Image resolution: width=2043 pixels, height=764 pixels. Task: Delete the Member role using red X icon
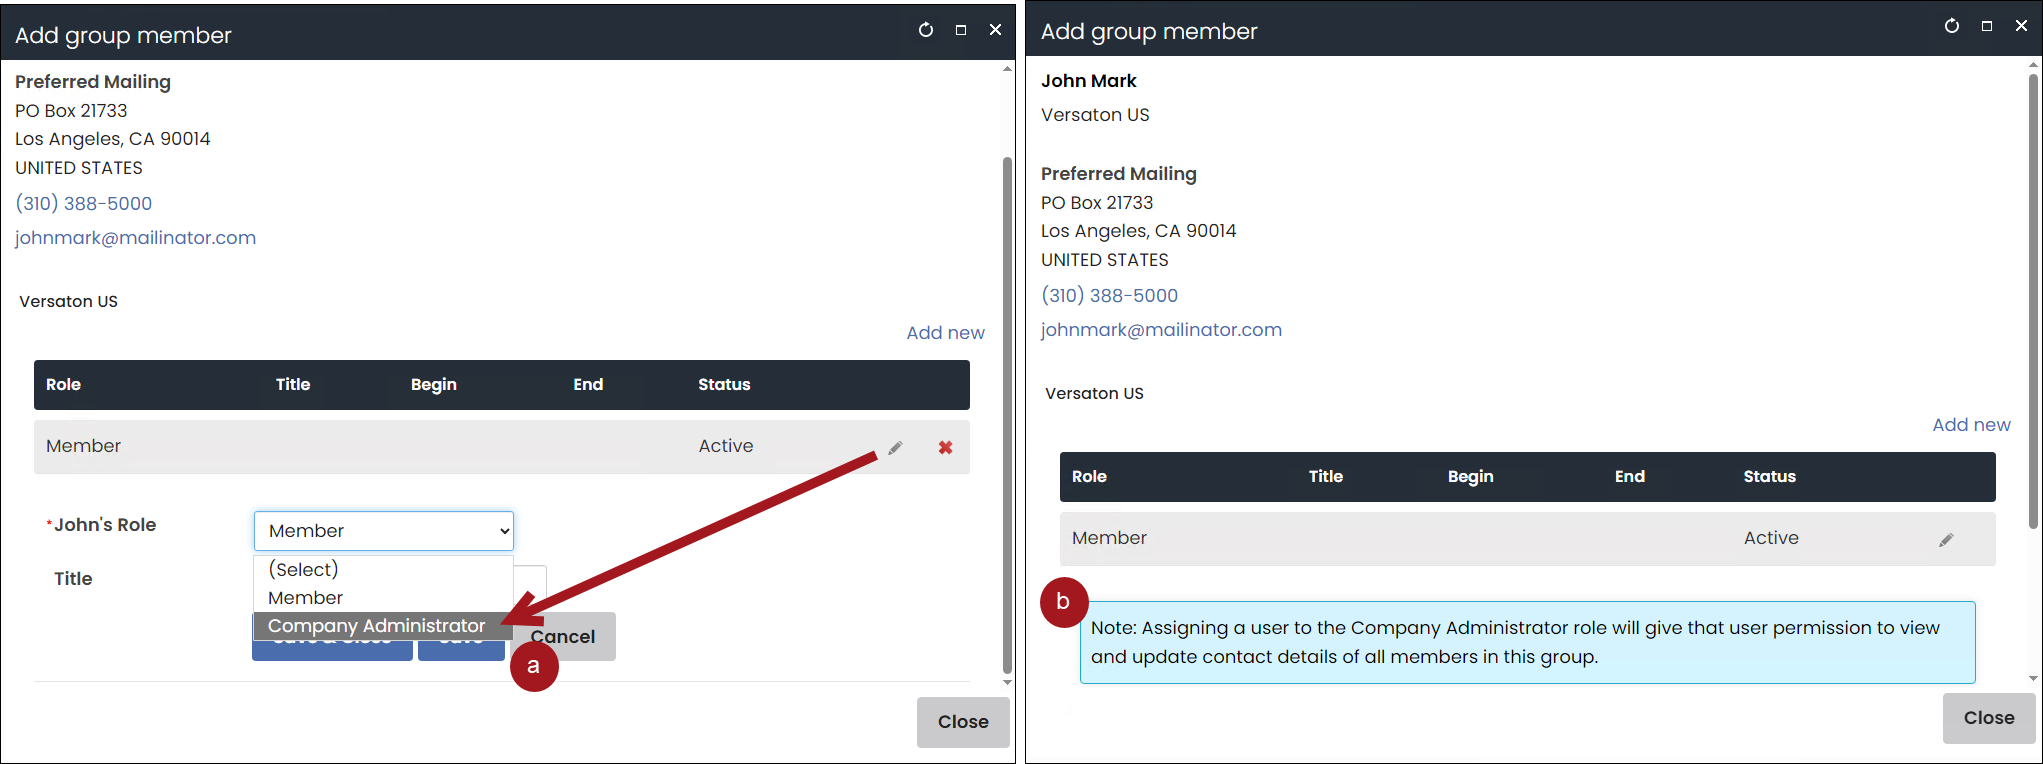(945, 448)
